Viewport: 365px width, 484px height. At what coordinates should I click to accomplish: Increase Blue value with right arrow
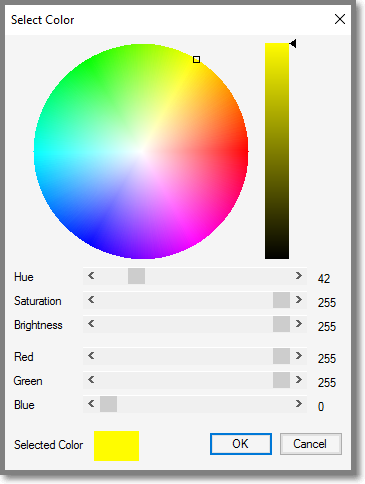[x=299, y=404]
